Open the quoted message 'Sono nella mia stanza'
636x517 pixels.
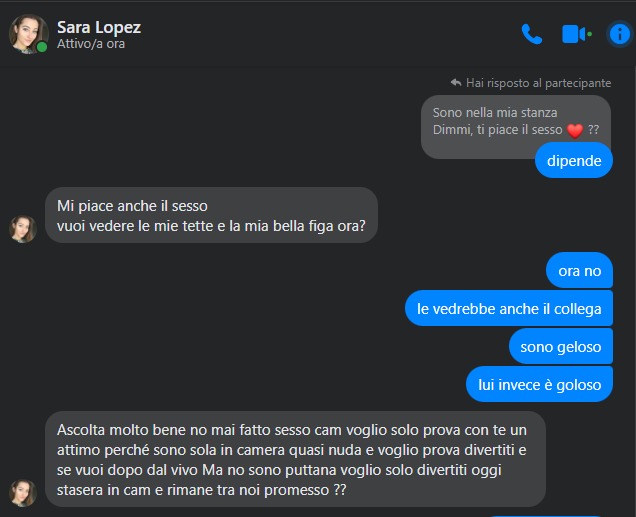(495, 113)
